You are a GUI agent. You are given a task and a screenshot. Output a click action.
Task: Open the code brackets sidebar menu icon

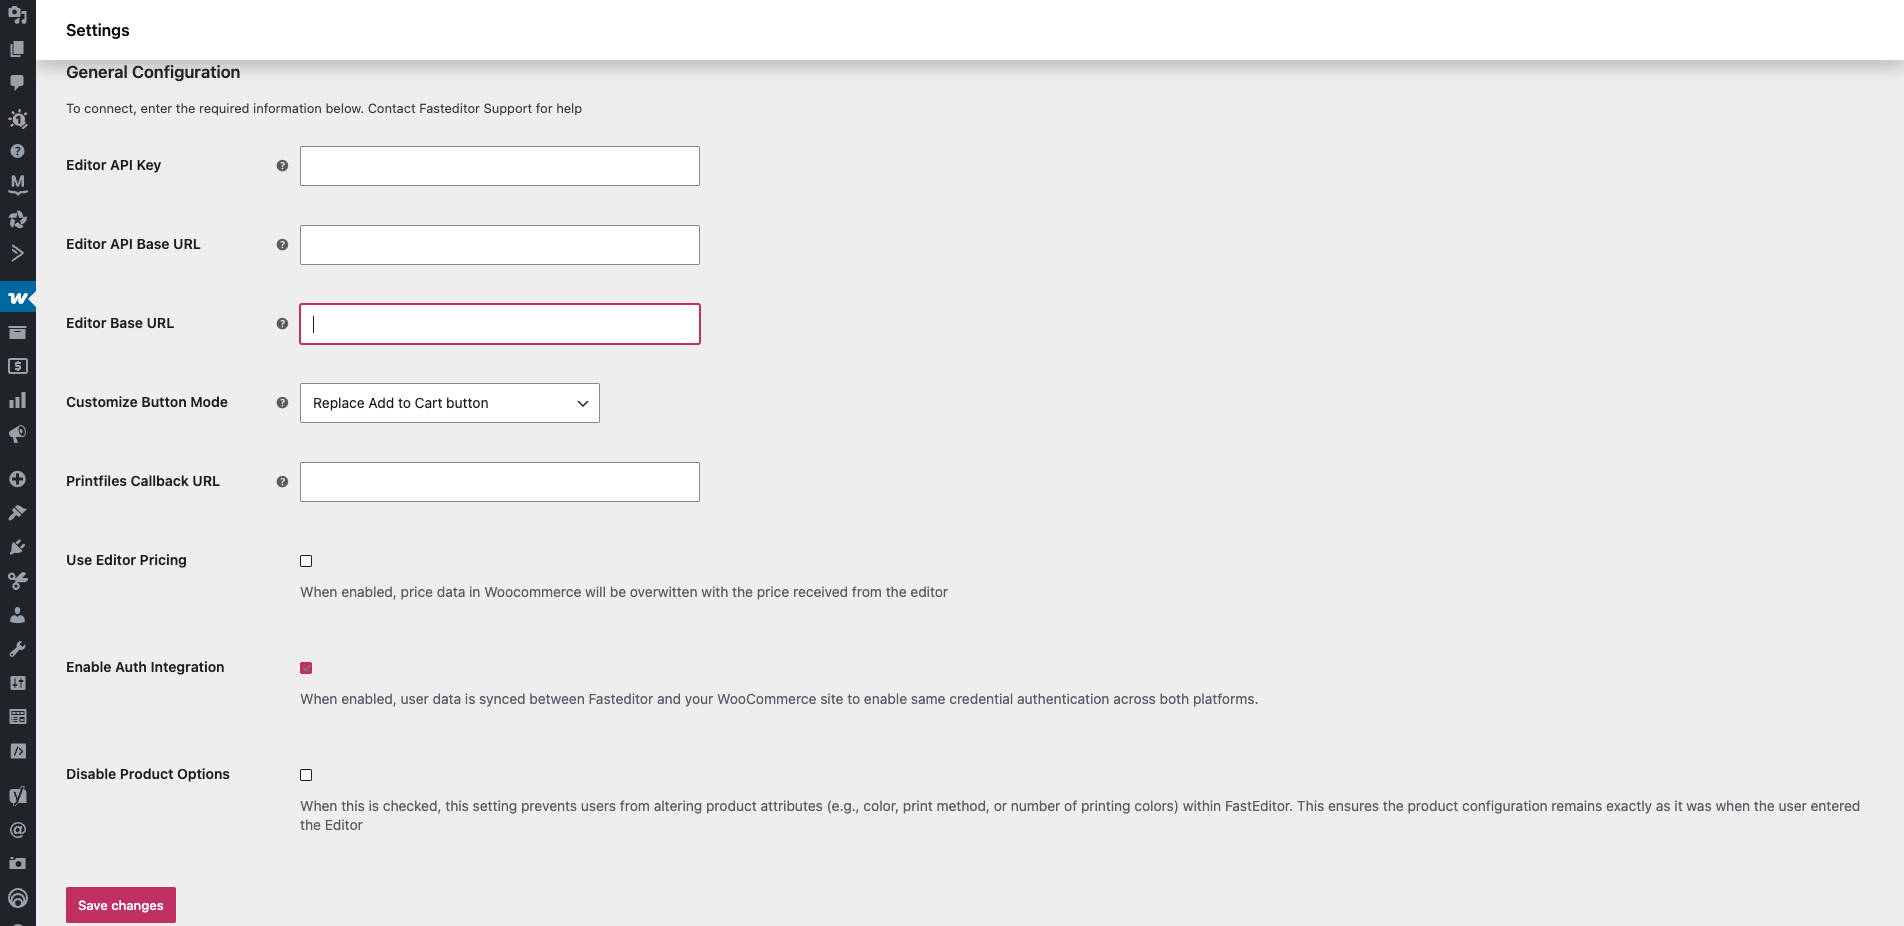click(17, 751)
